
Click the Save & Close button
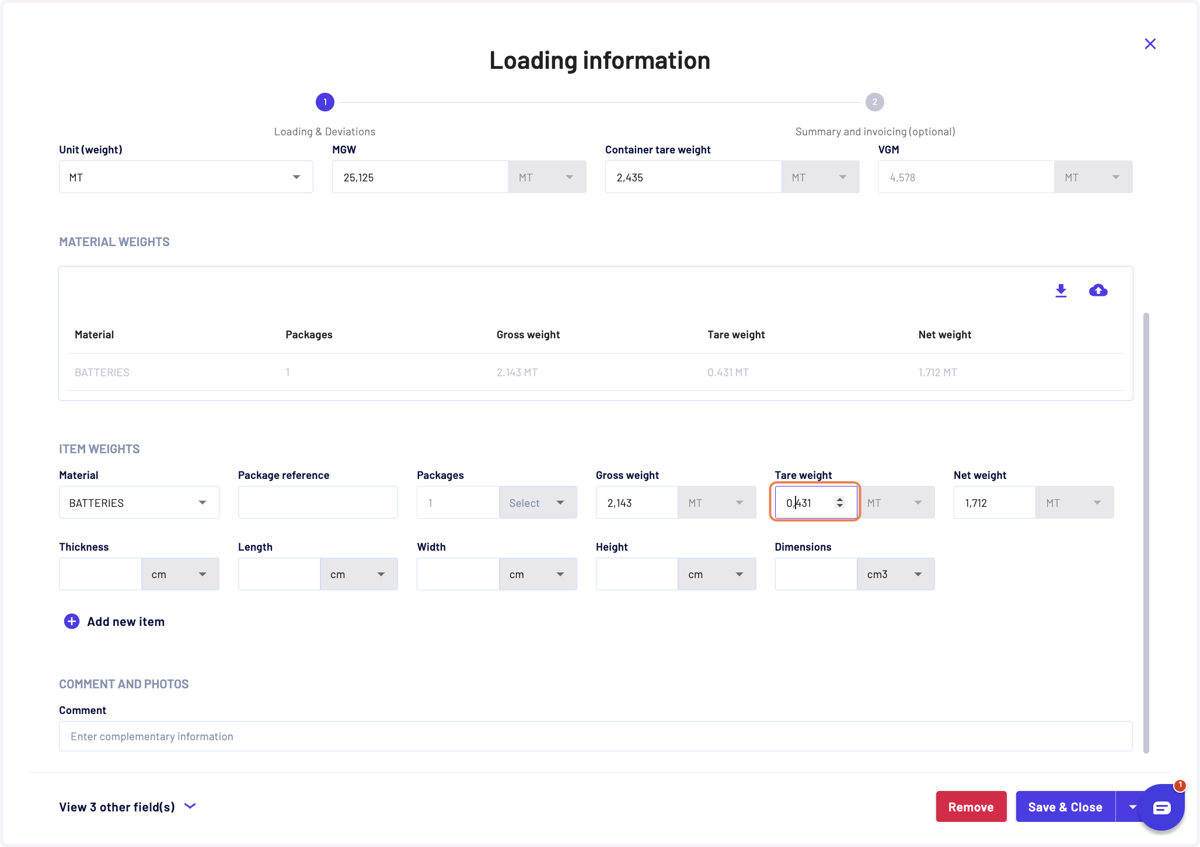coord(1065,807)
